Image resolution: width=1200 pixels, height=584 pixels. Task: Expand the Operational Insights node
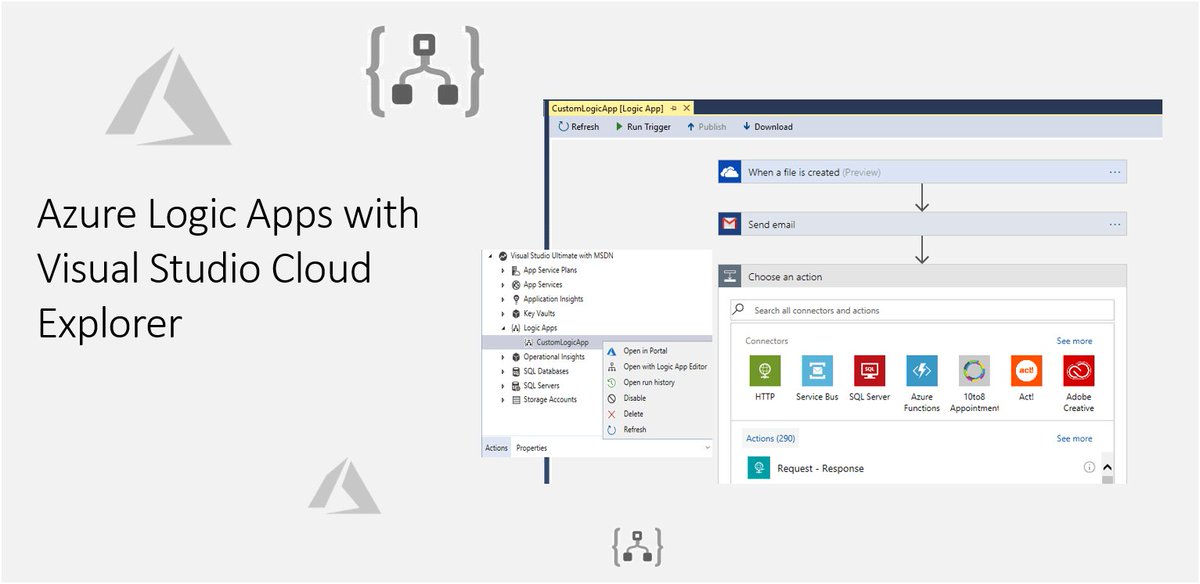tap(503, 357)
